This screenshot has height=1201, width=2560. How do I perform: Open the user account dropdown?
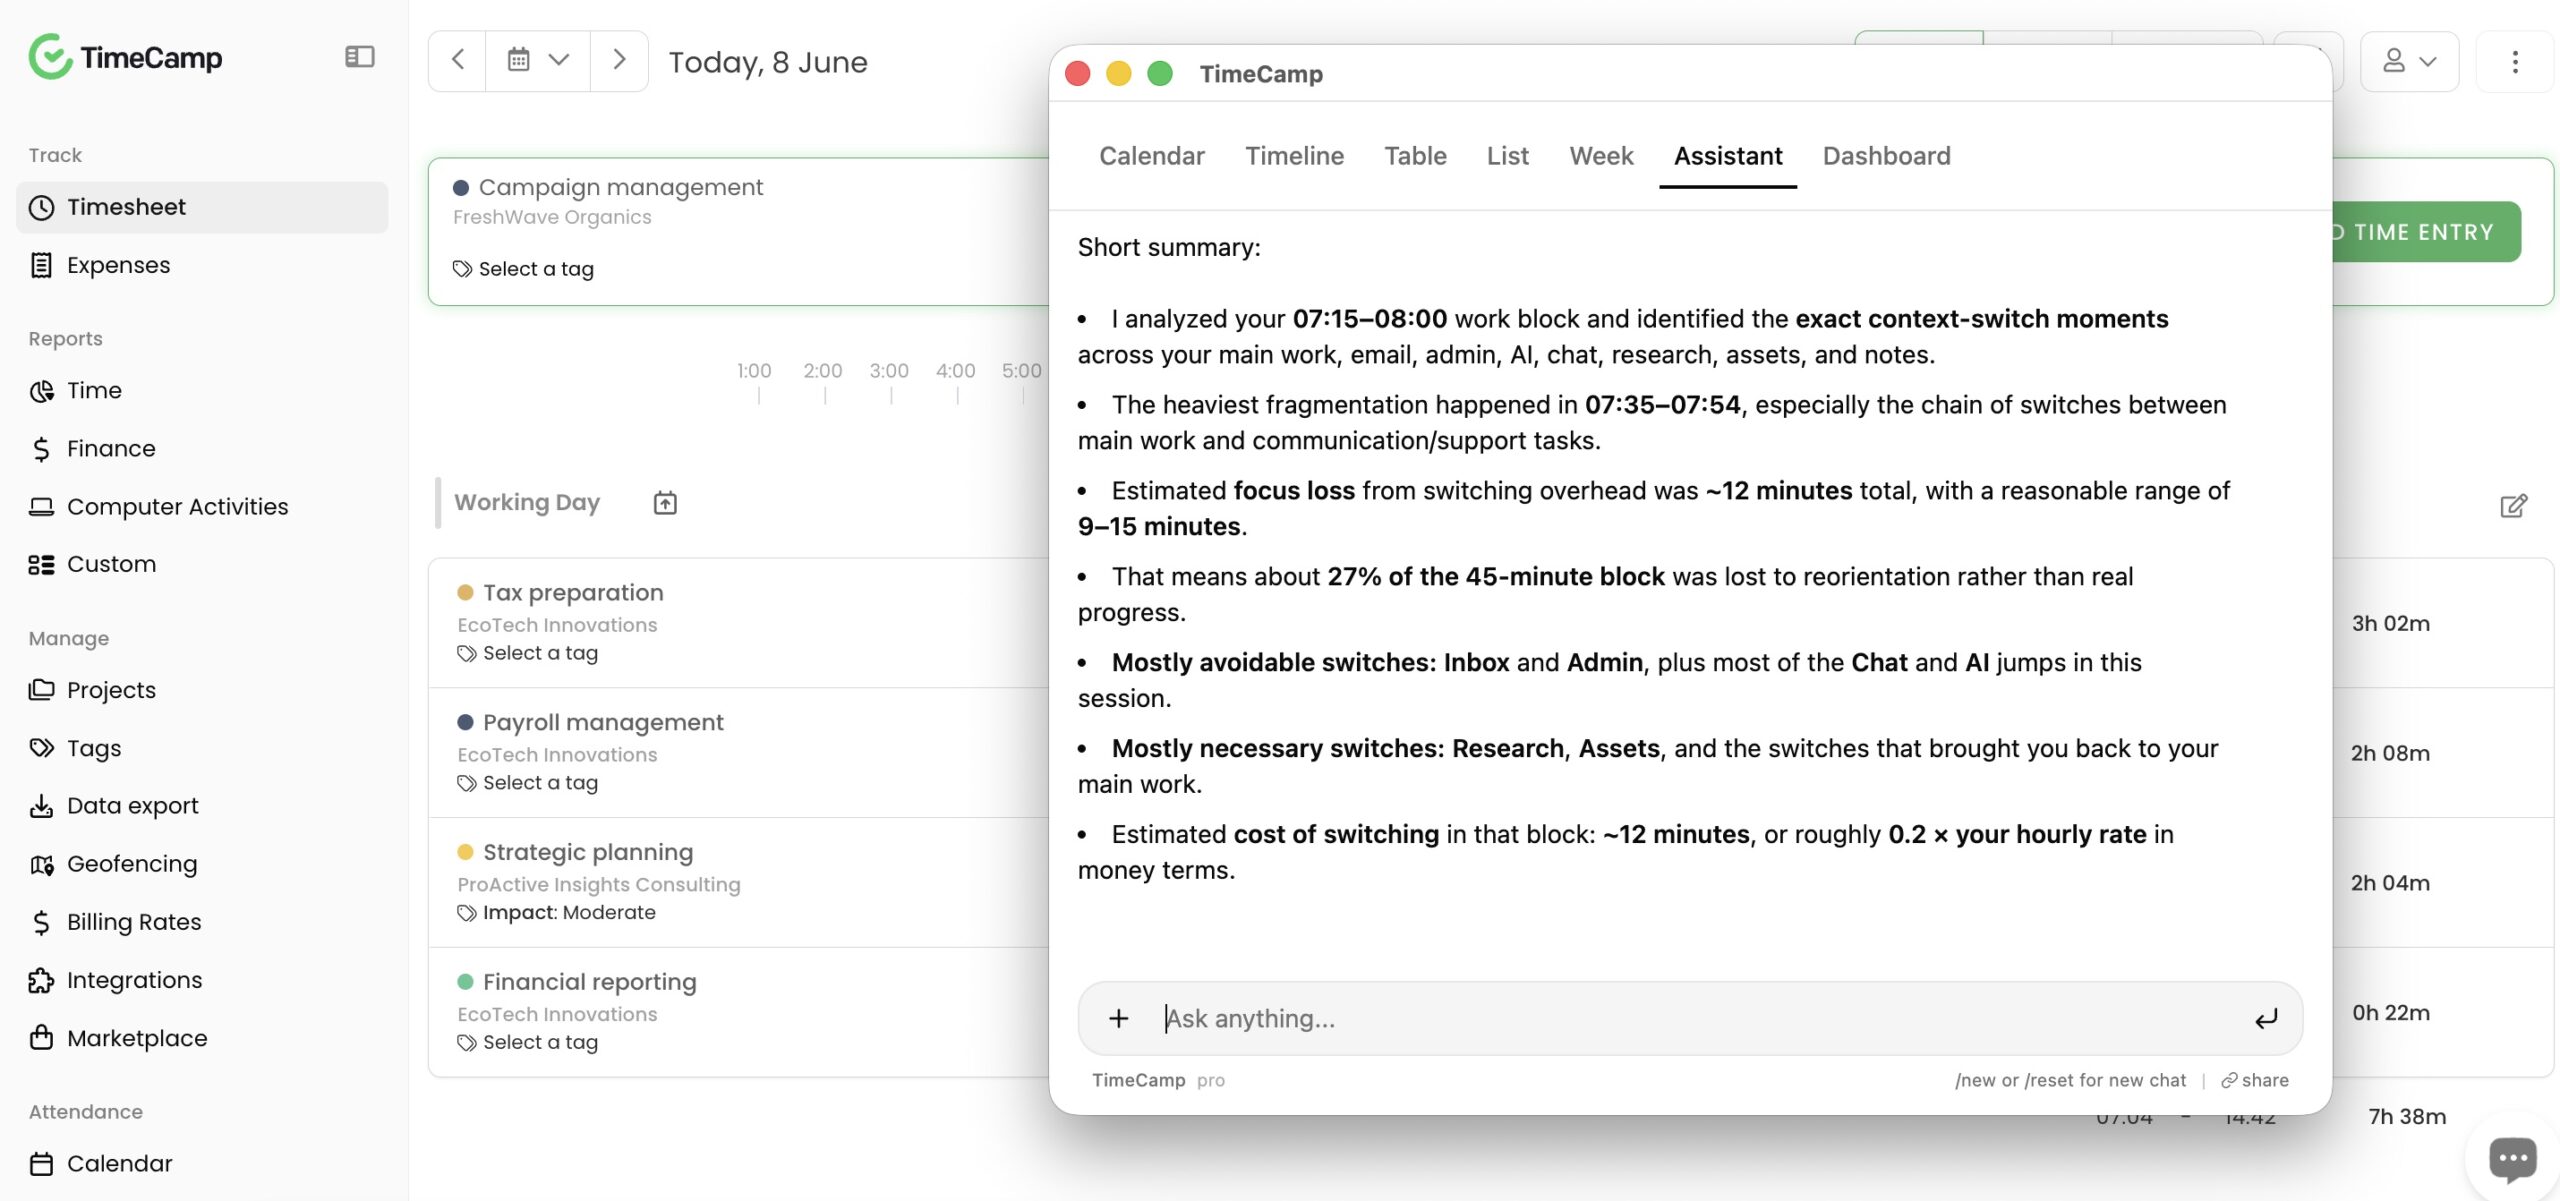[x=2409, y=61]
